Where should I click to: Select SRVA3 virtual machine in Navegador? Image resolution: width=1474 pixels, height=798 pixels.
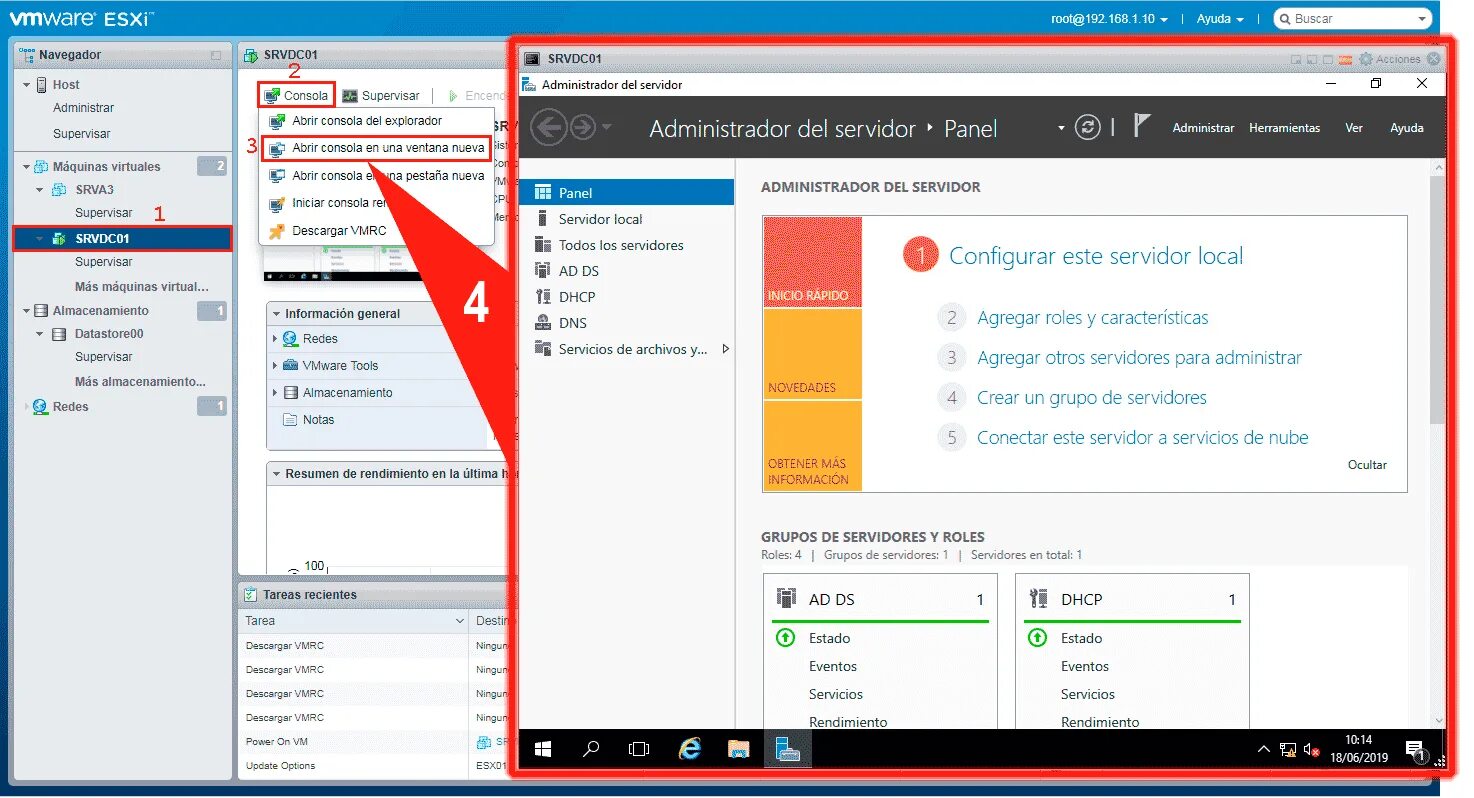pos(95,190)
